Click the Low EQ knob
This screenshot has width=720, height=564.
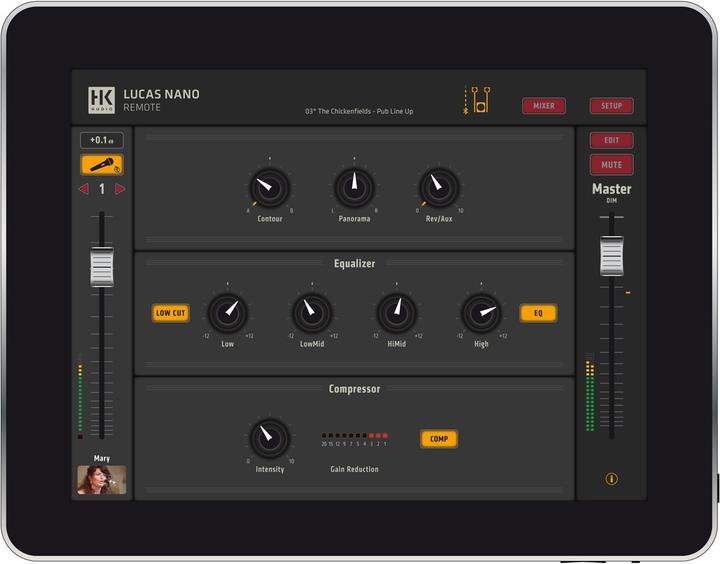(227, 313)
